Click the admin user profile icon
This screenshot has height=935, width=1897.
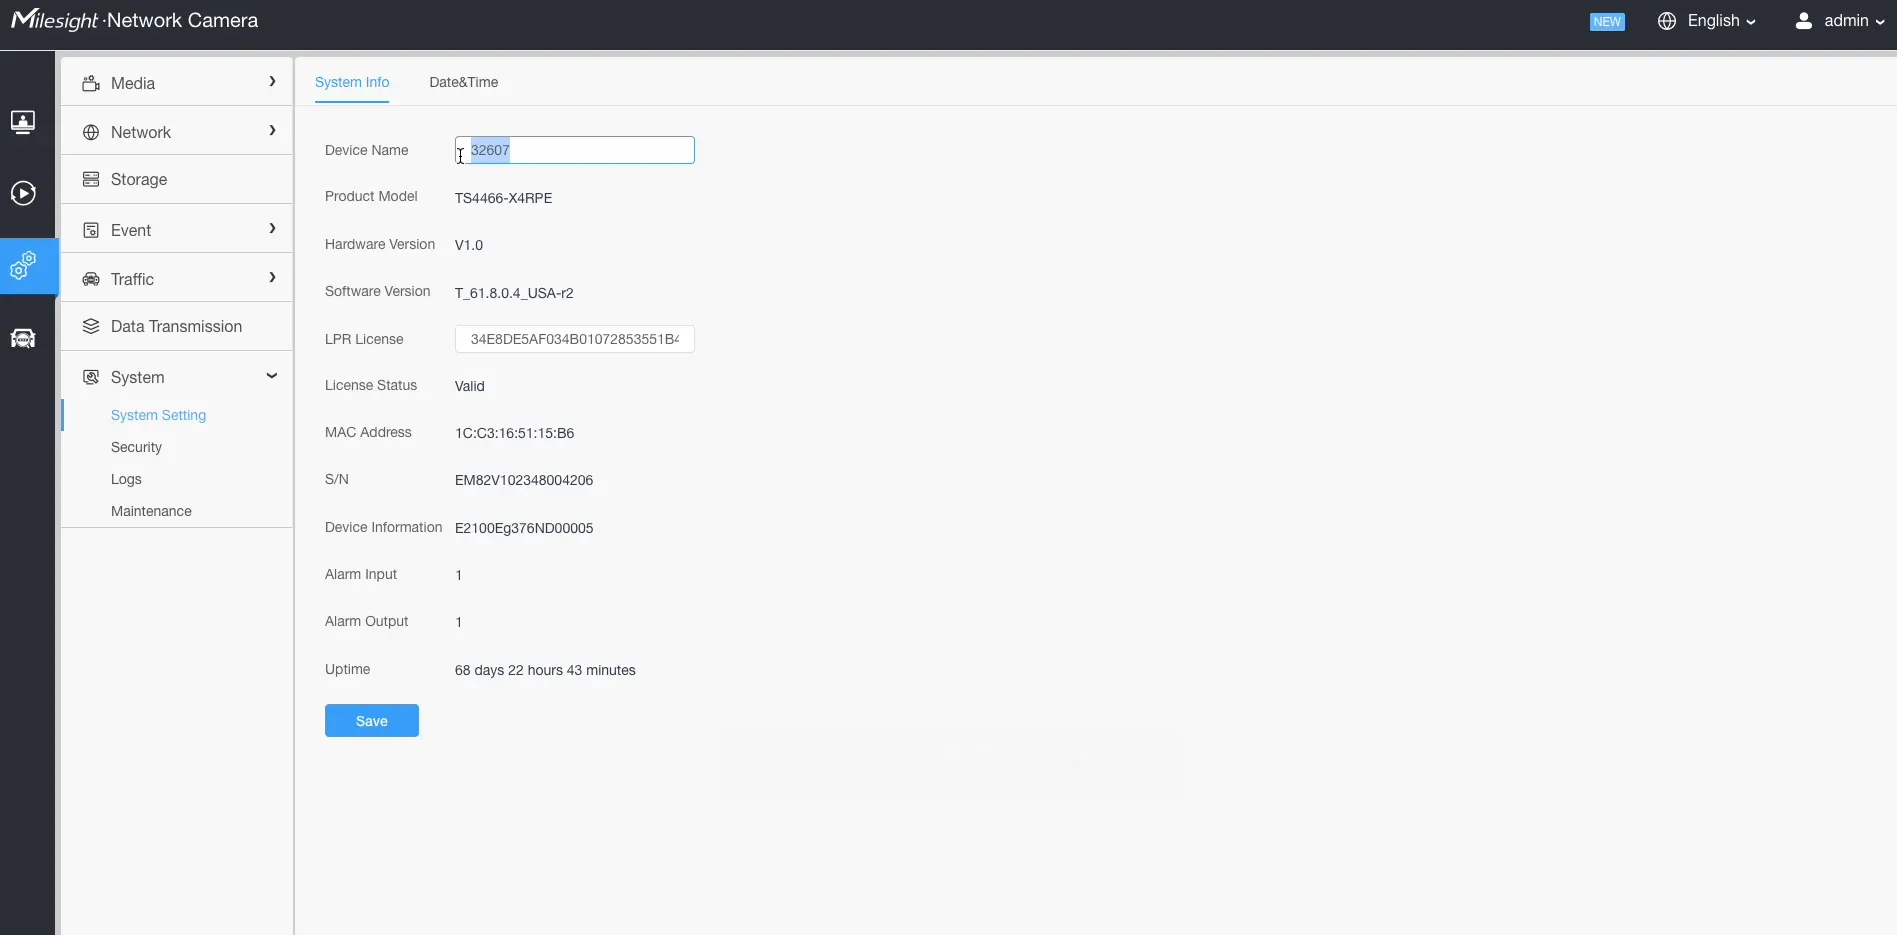pyautogui.click(x=1803, y=20)
